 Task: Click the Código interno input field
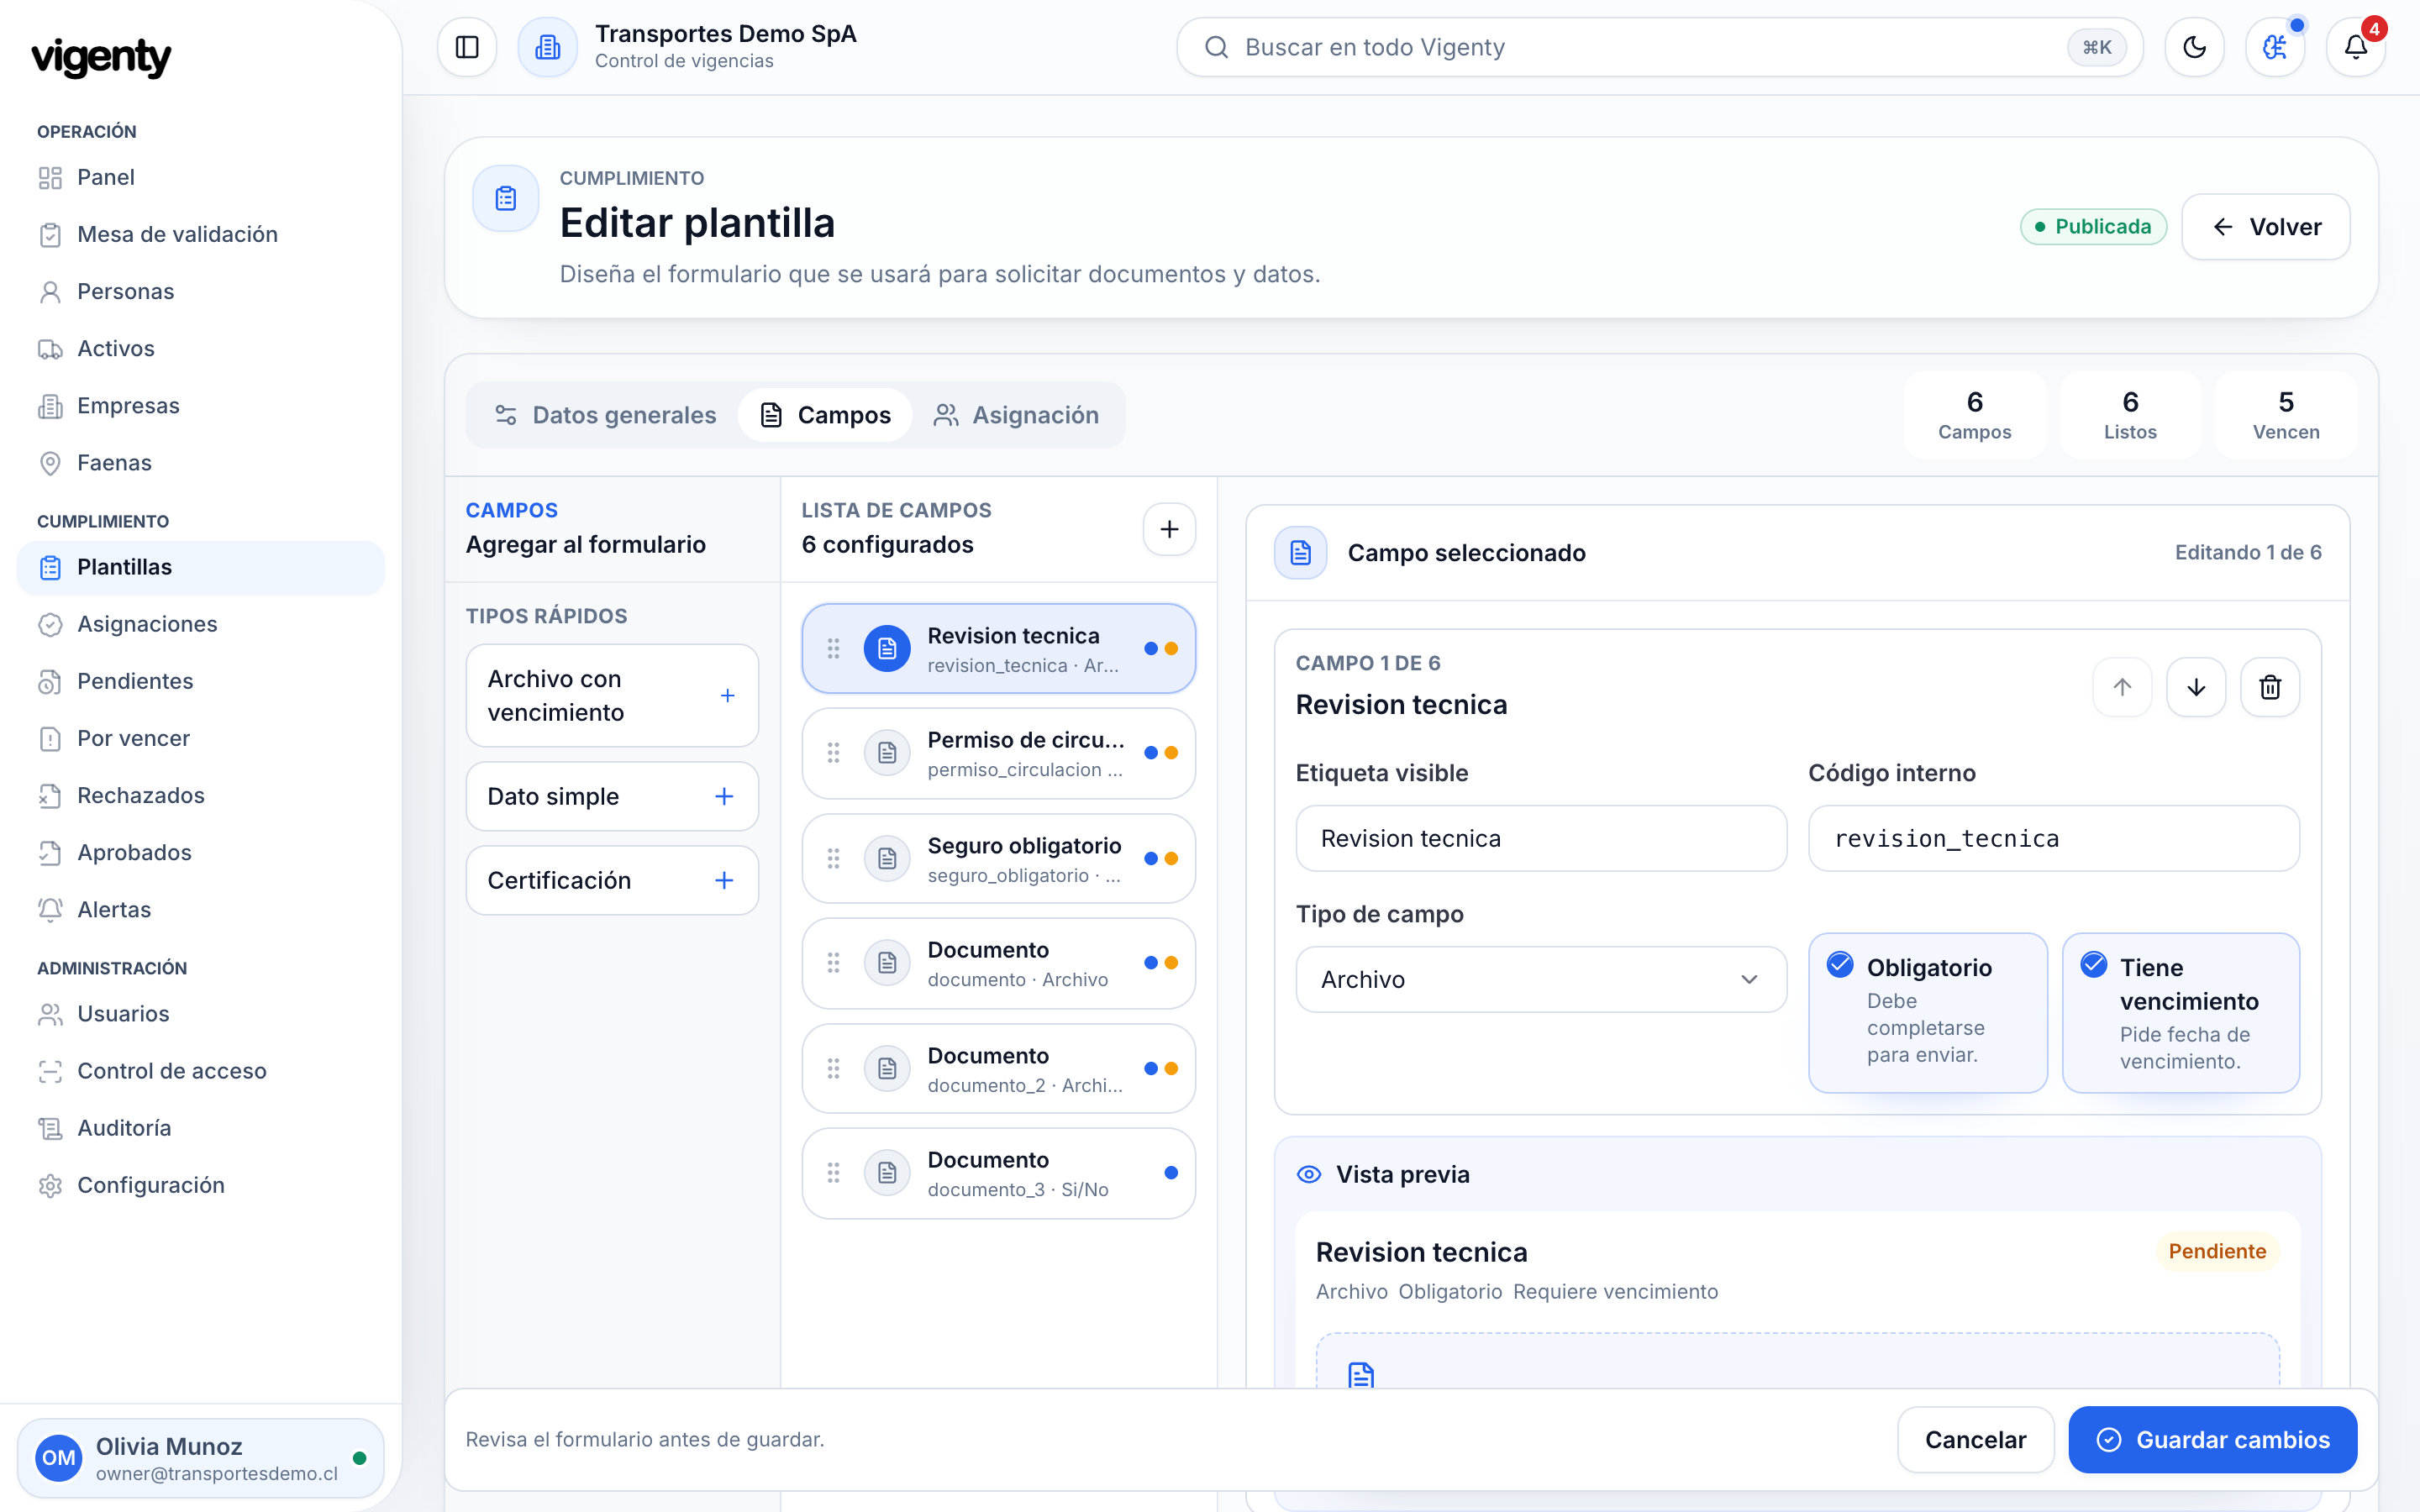click(2053, 839)
